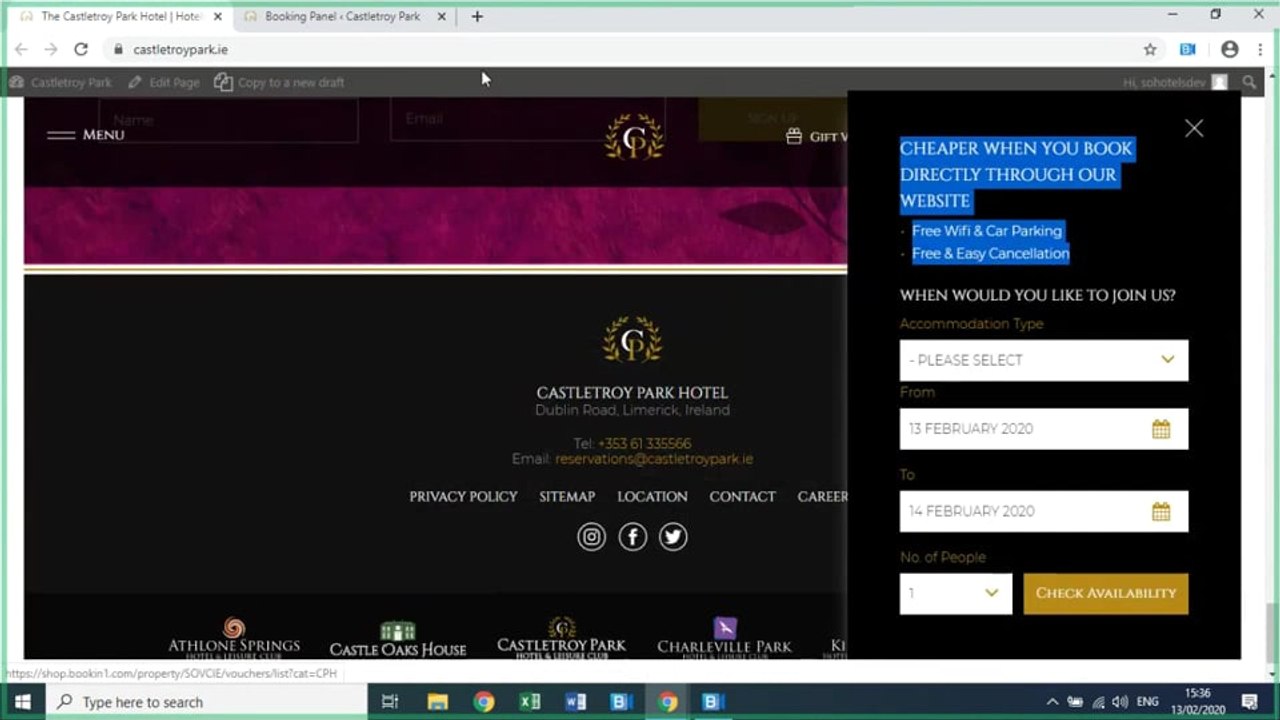Open the Contact footer link
The image size is (1280, 720).
(x=742, y=496)
